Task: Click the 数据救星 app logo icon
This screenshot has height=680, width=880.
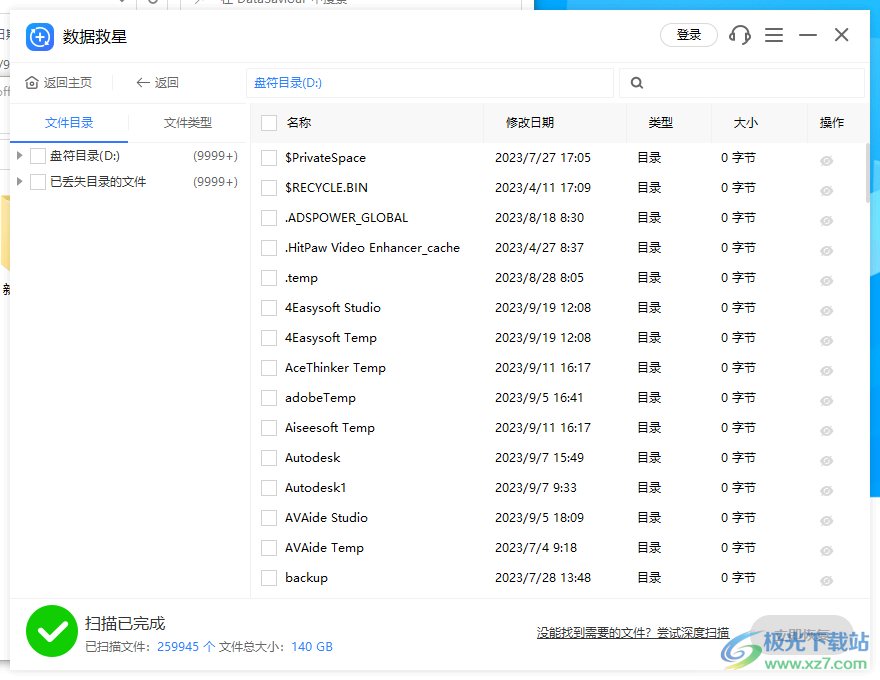Action: (40, 36)
